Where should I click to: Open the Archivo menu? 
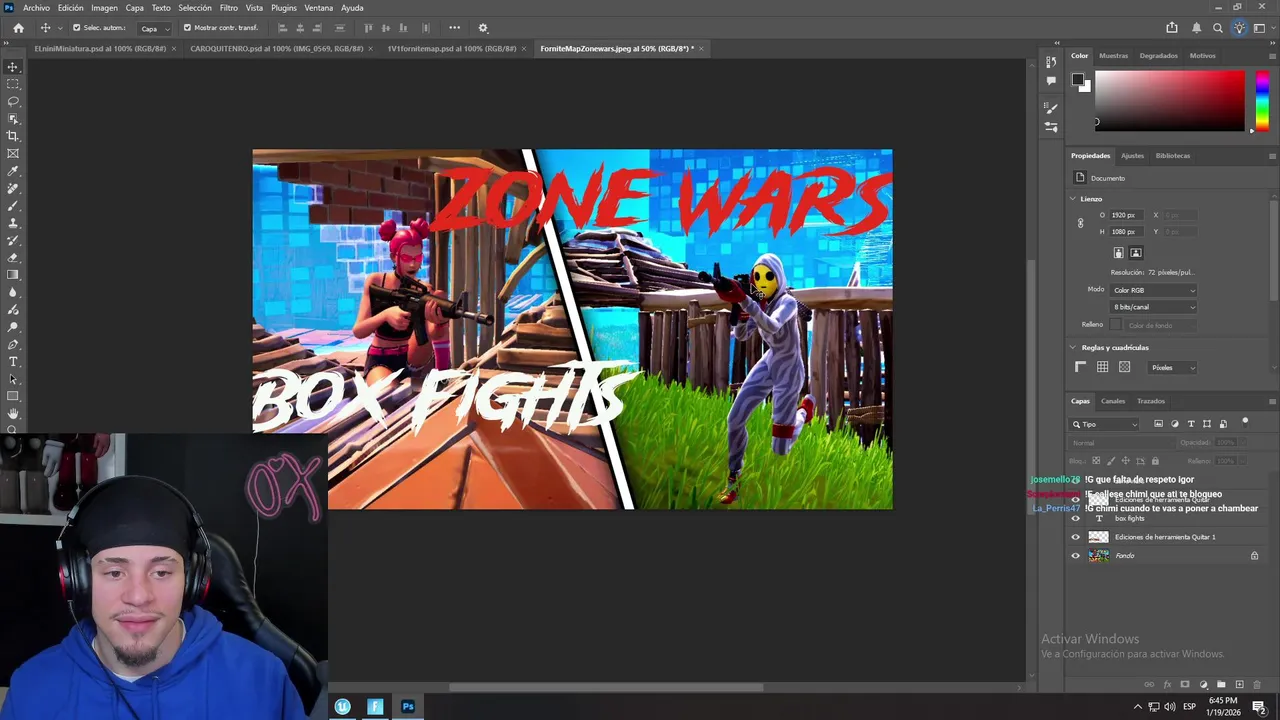(36, 8)
